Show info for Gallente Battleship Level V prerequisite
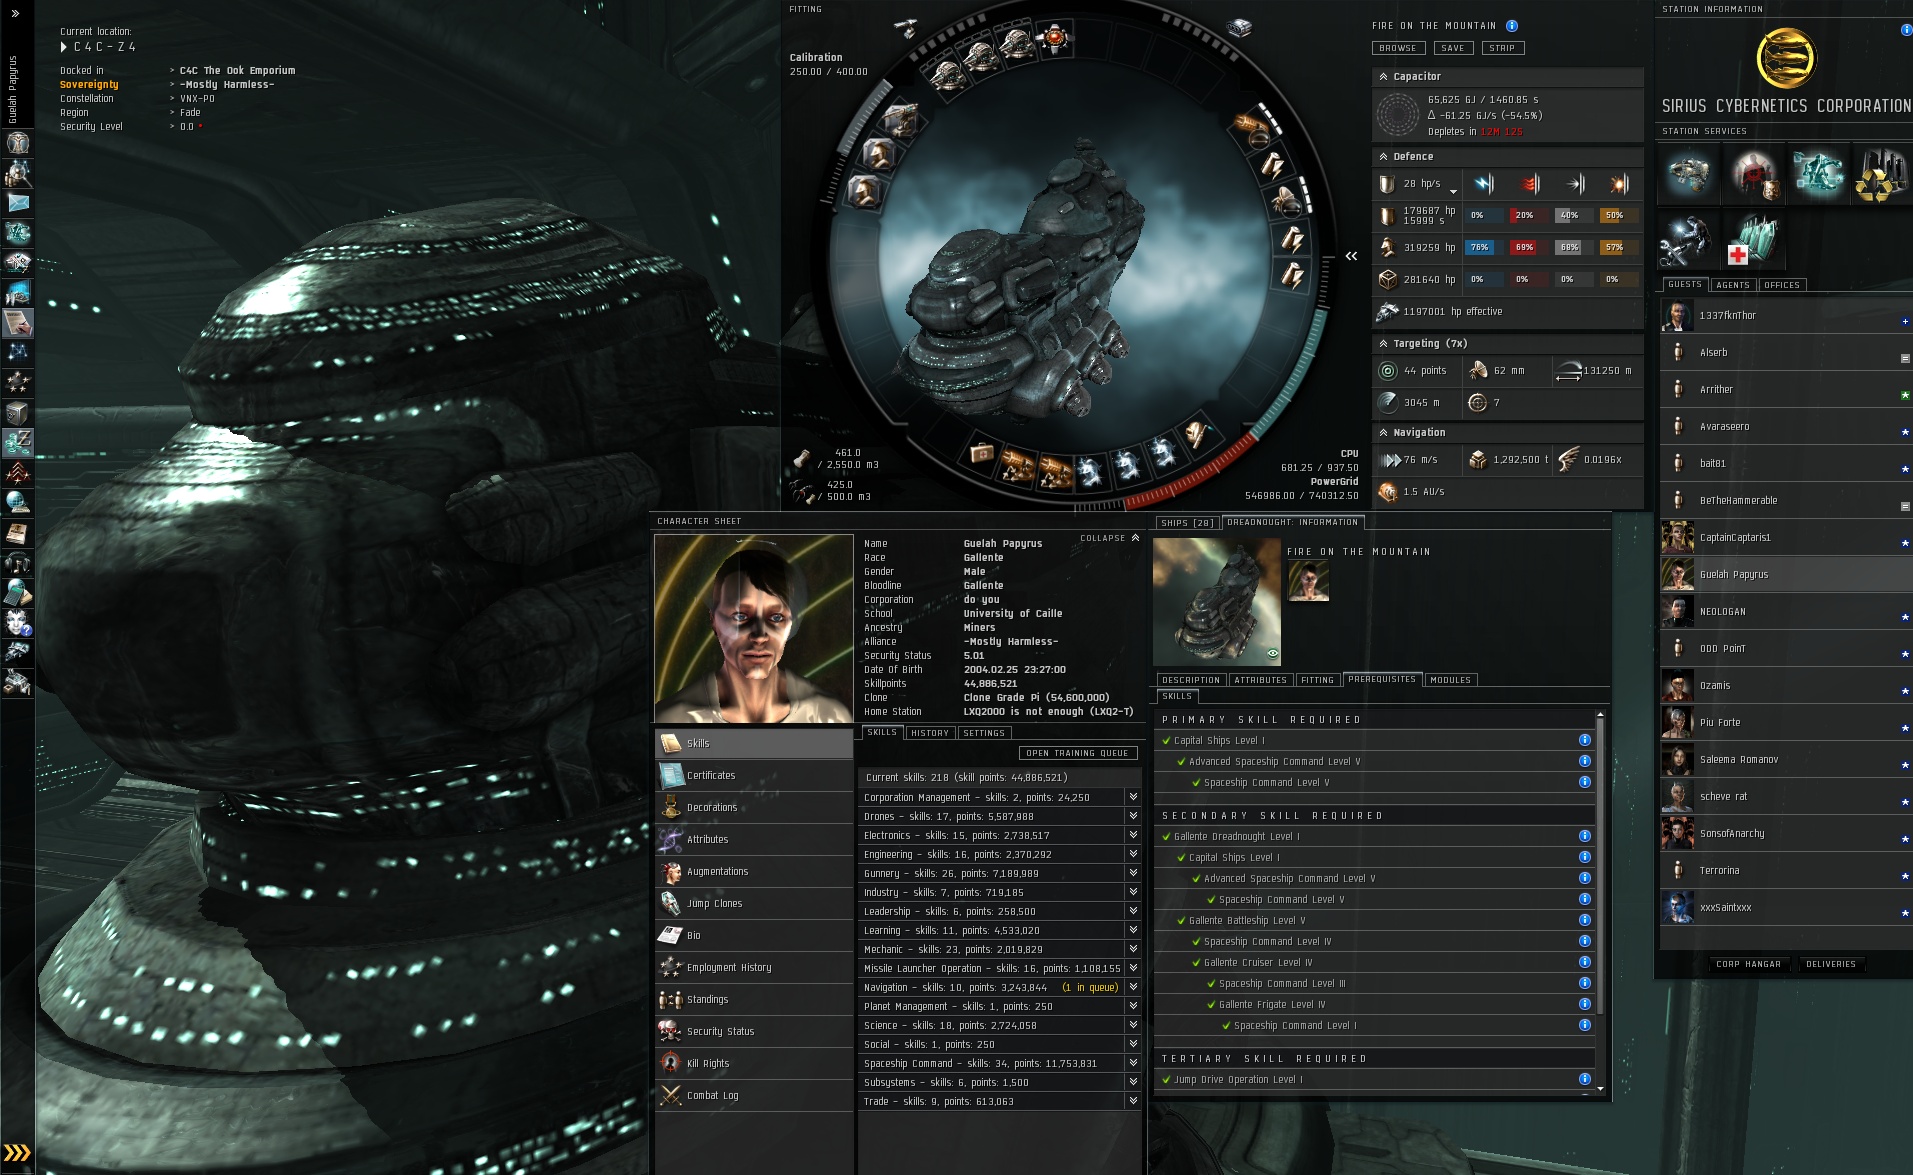The height and width of the screenshot is (1175, 1913). point(1584,920)
